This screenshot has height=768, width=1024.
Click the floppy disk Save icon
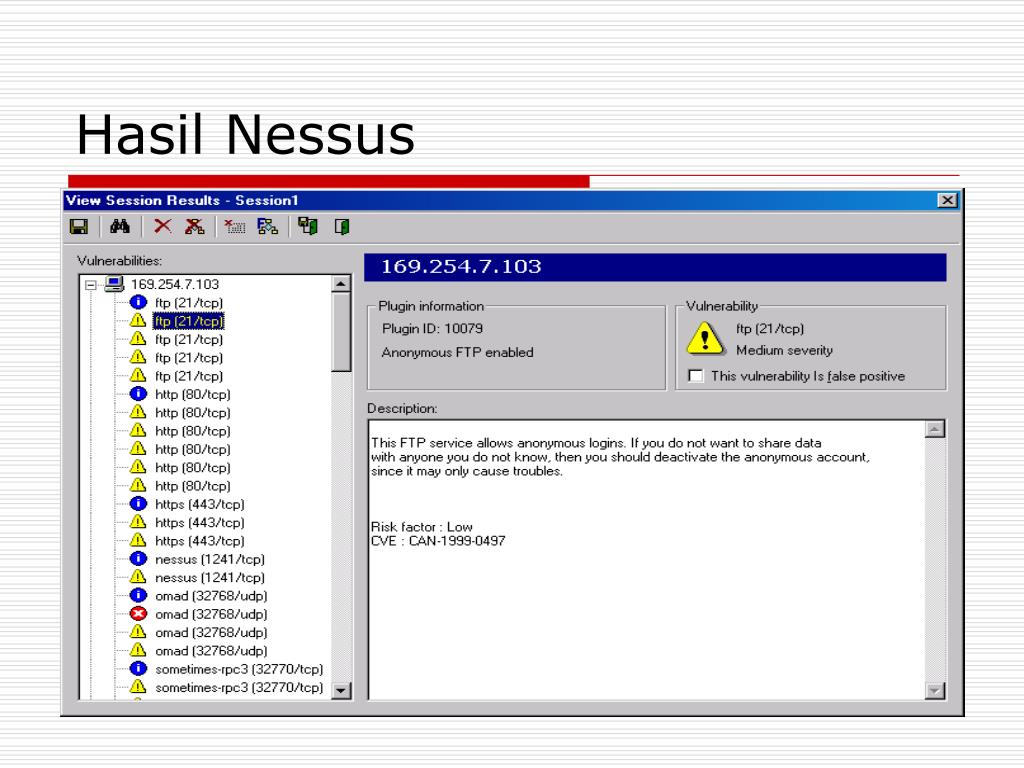point(79,227)
